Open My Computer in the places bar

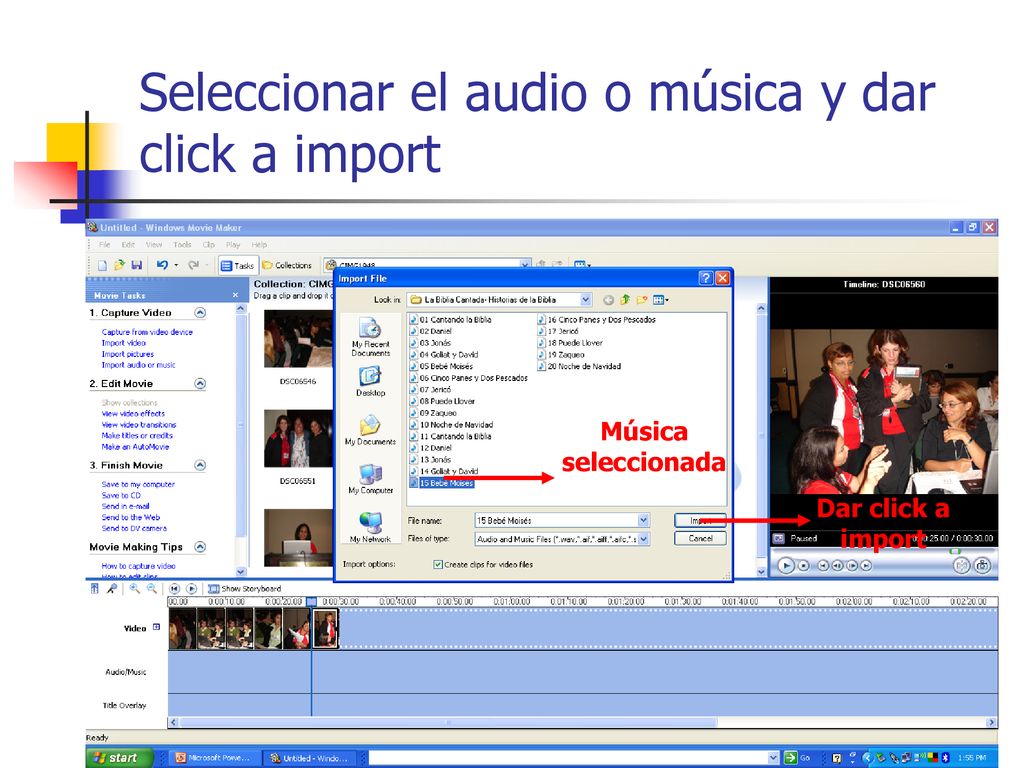[370, 479]
